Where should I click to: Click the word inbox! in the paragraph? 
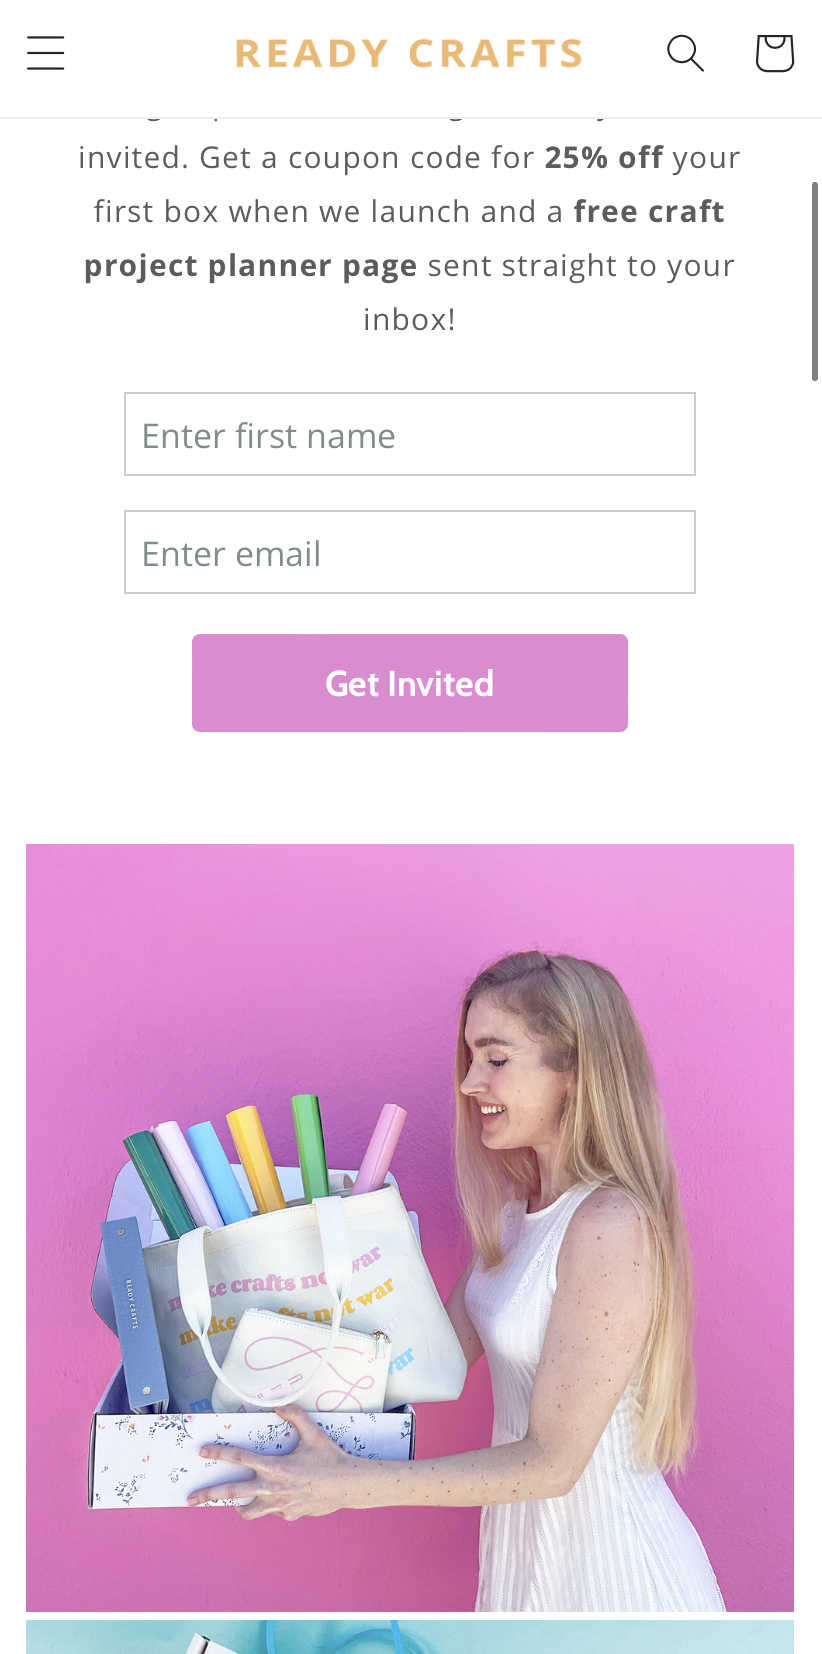[410, 320]
